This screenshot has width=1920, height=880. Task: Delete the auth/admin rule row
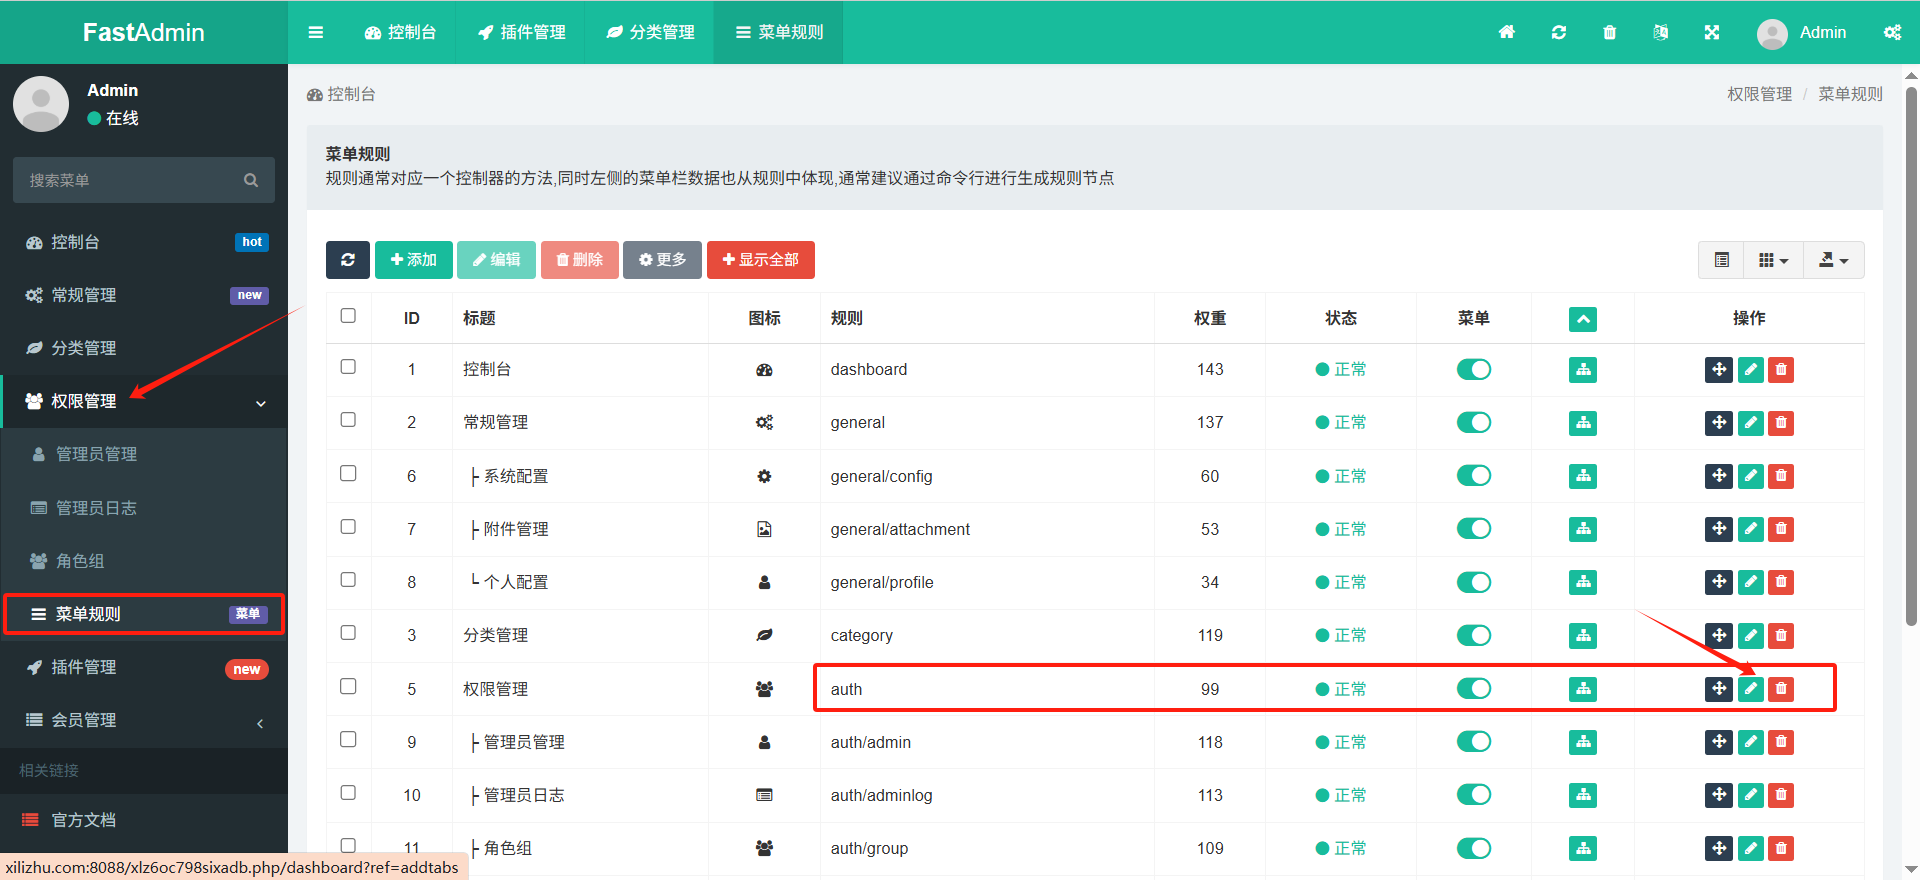click(x=1781, y=742)
